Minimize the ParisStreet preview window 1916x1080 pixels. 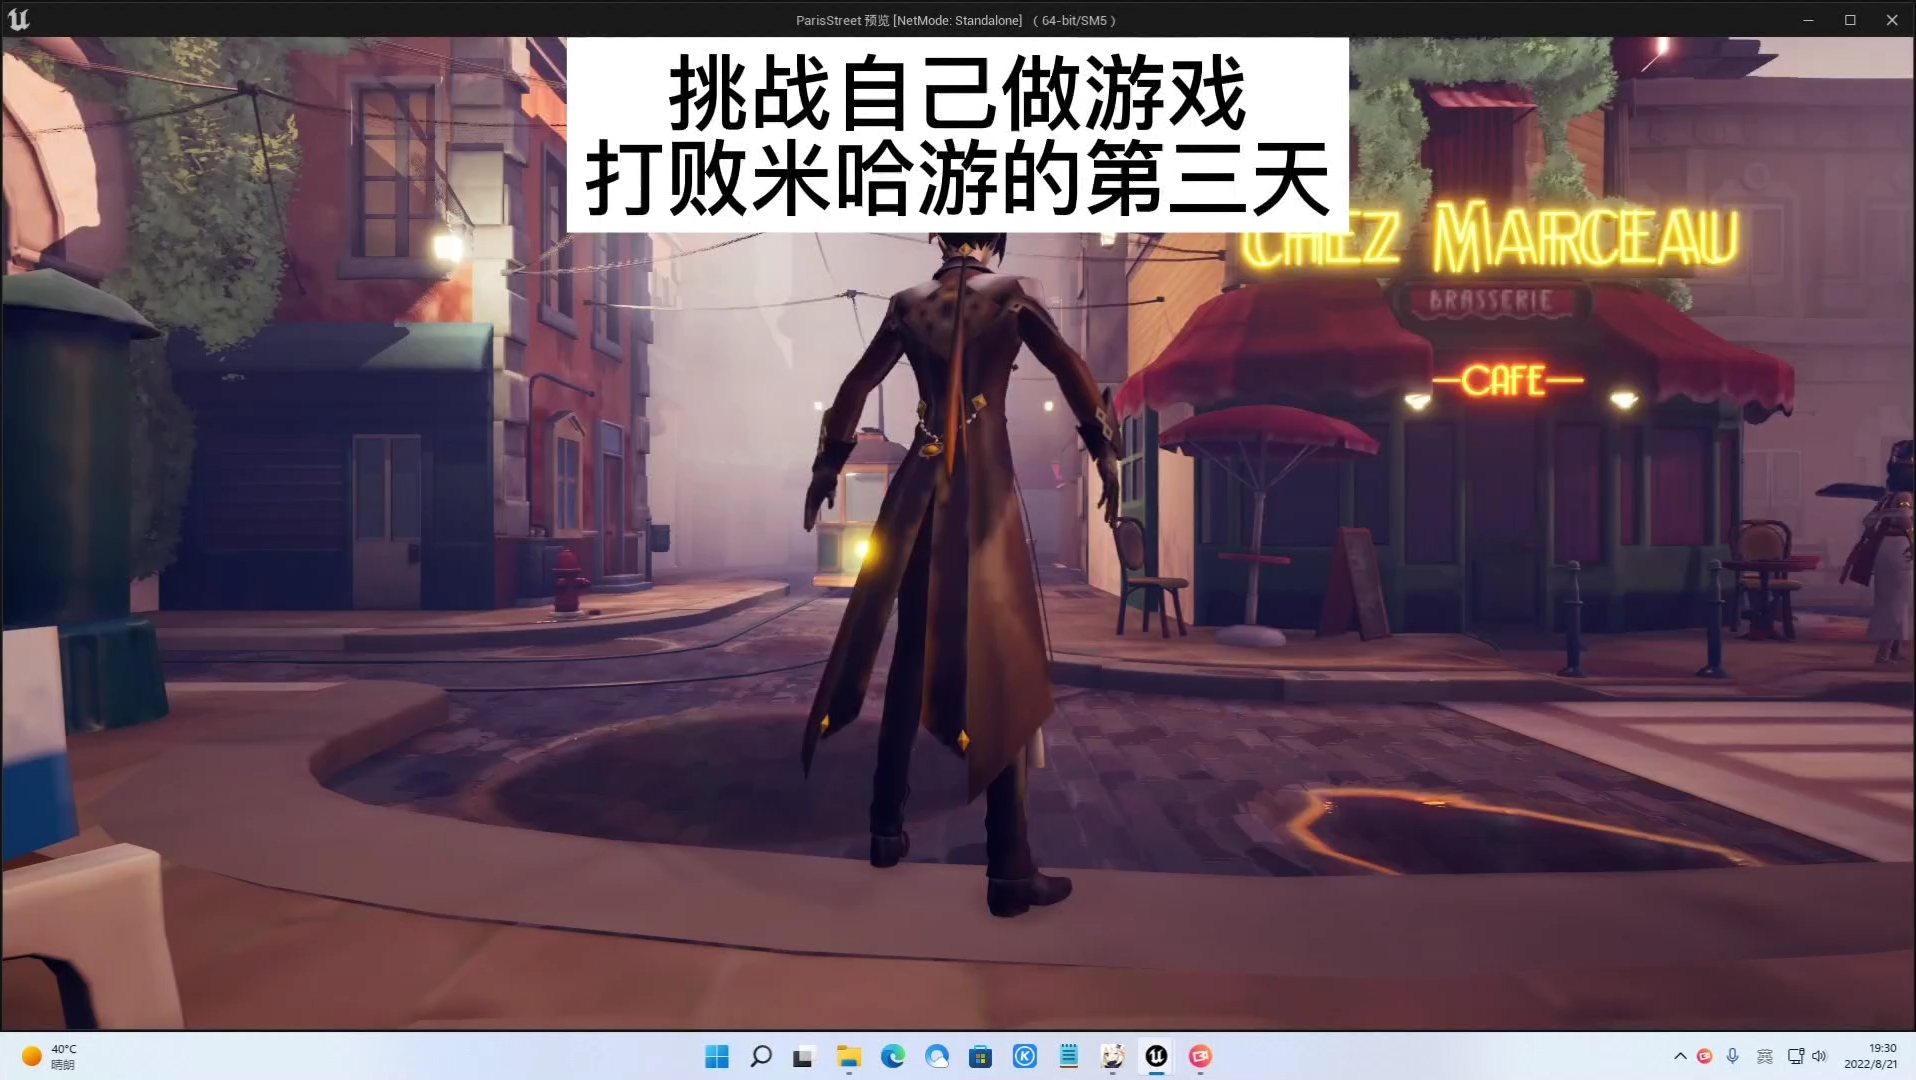pos(1808,20)
